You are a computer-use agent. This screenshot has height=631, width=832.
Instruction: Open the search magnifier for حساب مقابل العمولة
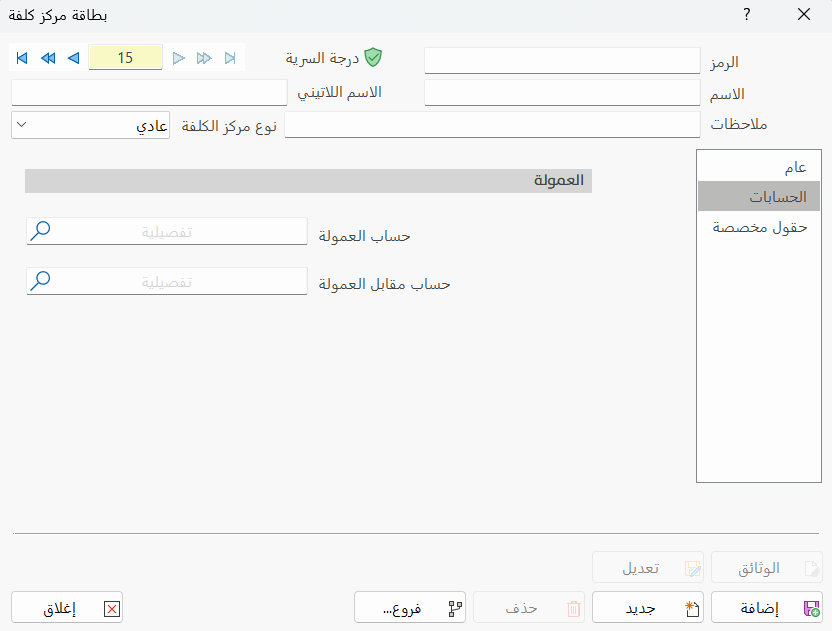pos(40,281)
